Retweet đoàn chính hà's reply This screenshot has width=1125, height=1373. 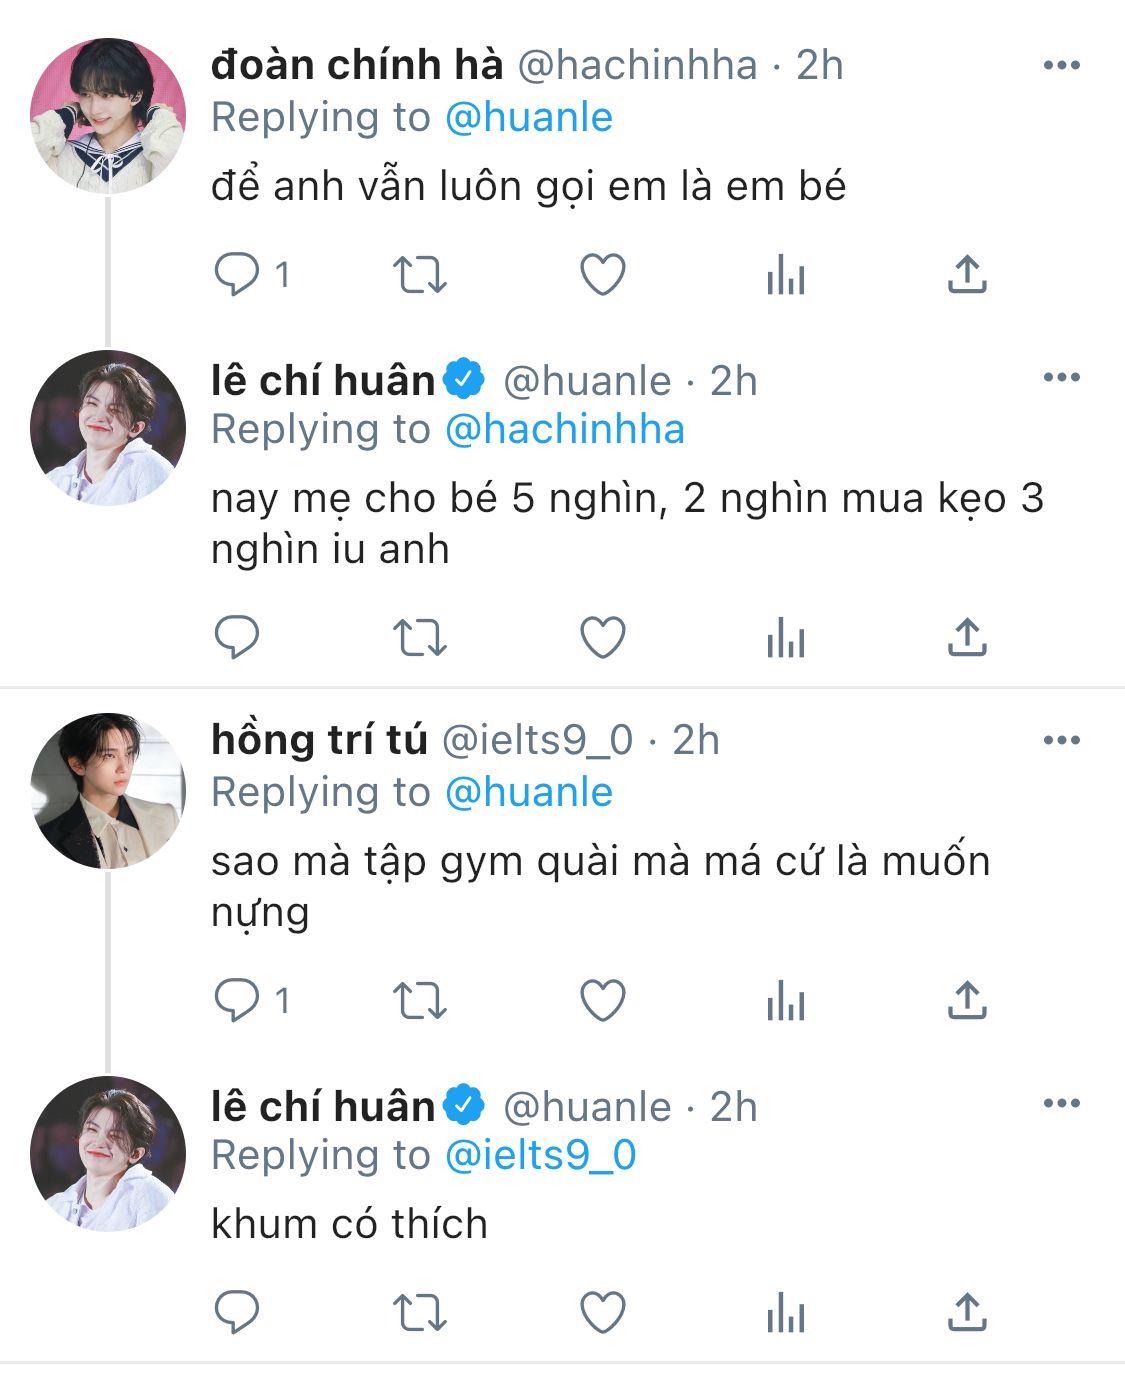[x=419, y=274]
